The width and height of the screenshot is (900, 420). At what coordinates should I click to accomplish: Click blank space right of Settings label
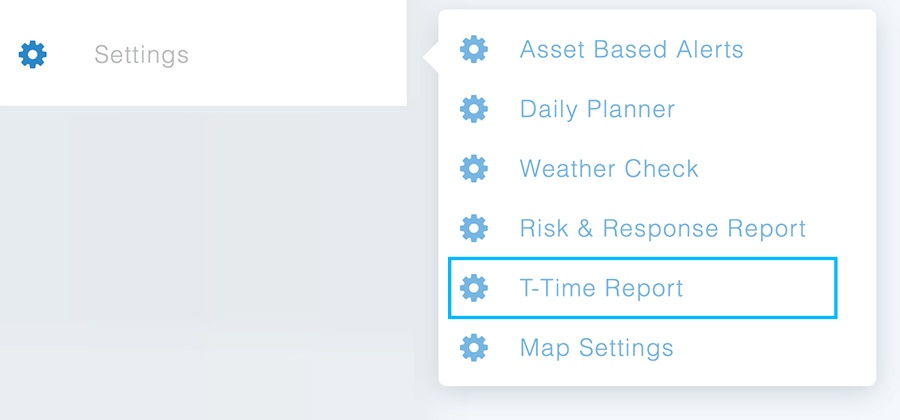pyautogui.click(x=300, y=54)
